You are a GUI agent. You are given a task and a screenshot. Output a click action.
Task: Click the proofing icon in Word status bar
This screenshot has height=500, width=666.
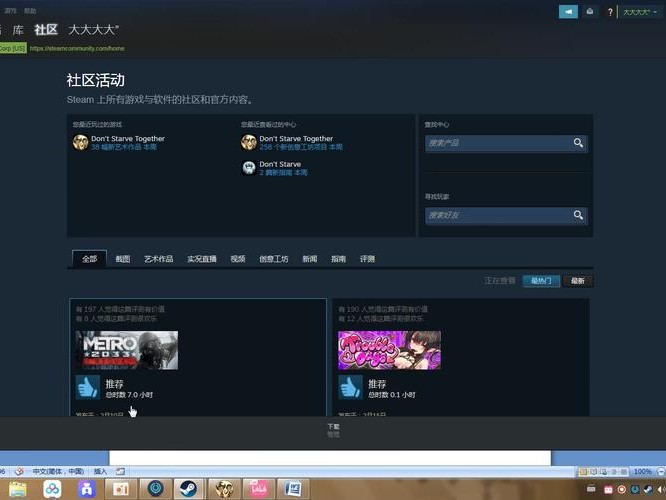coord(19,472)
